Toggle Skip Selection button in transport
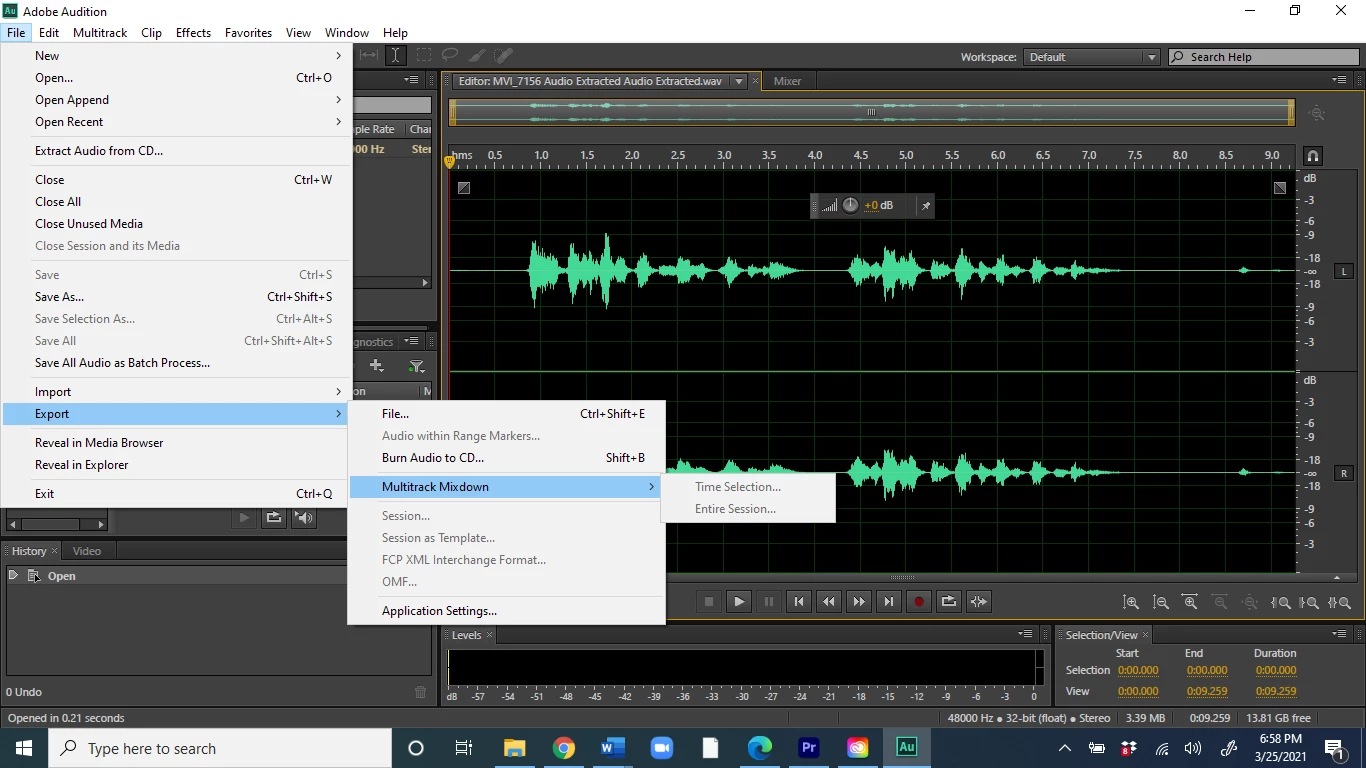The height and width of the screenshot is (768, 1366). [x=979, y=601]
